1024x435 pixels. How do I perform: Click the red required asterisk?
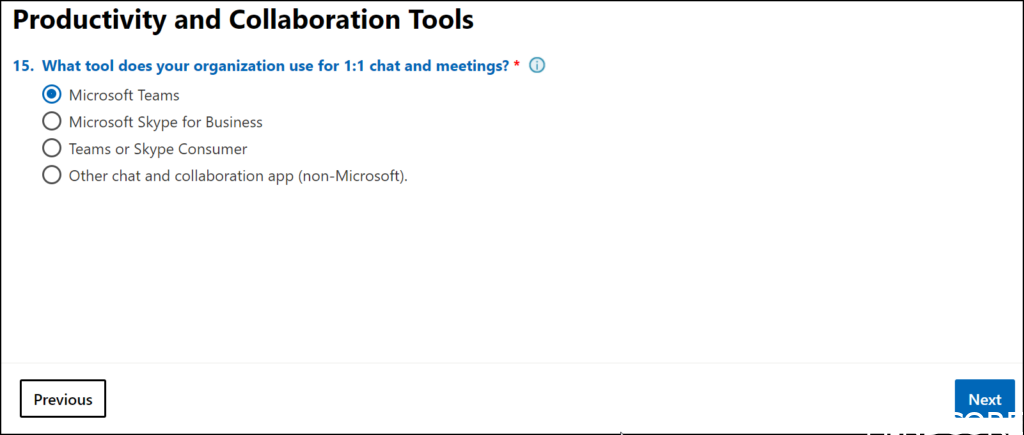pos(517,66)
